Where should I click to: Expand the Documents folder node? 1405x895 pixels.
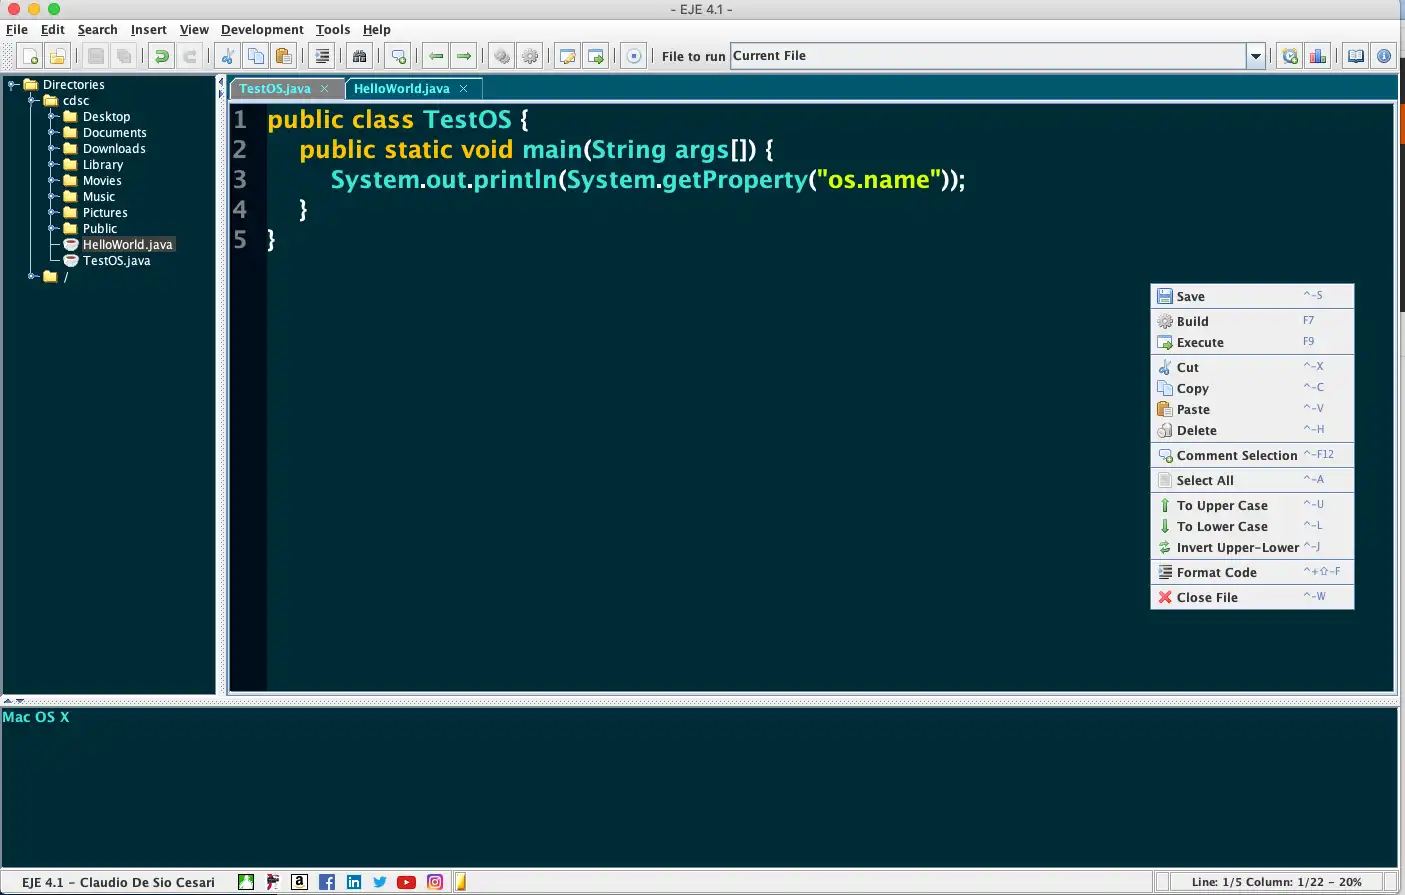point(53,133)
